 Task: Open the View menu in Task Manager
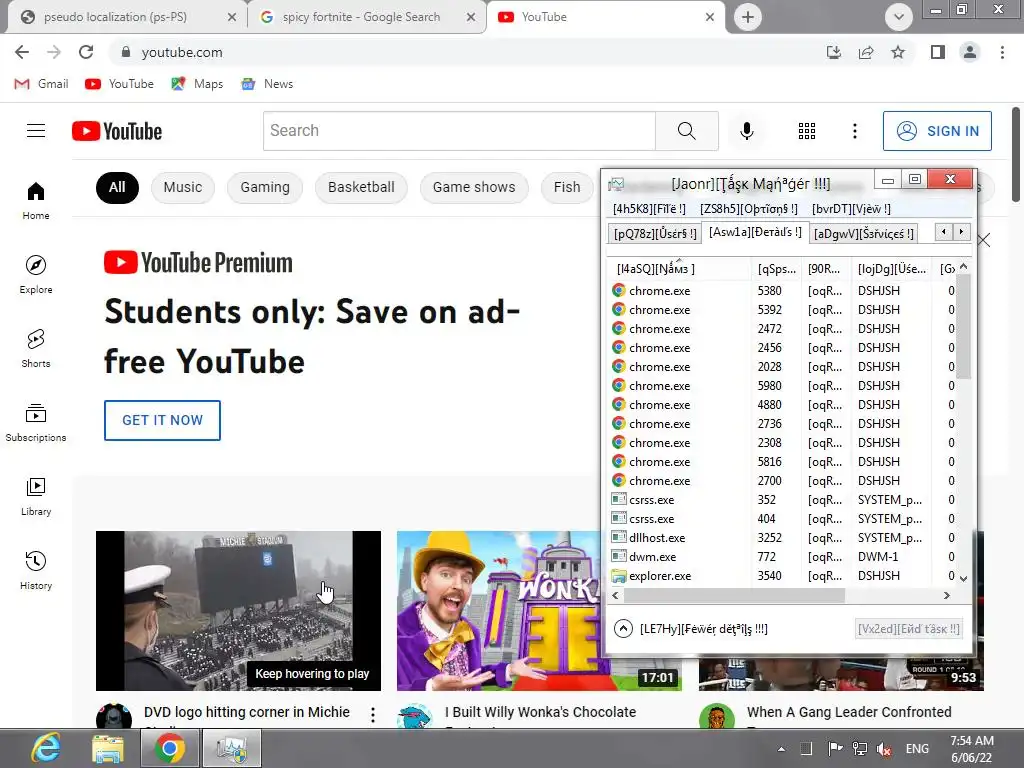(x=851, y=209)
